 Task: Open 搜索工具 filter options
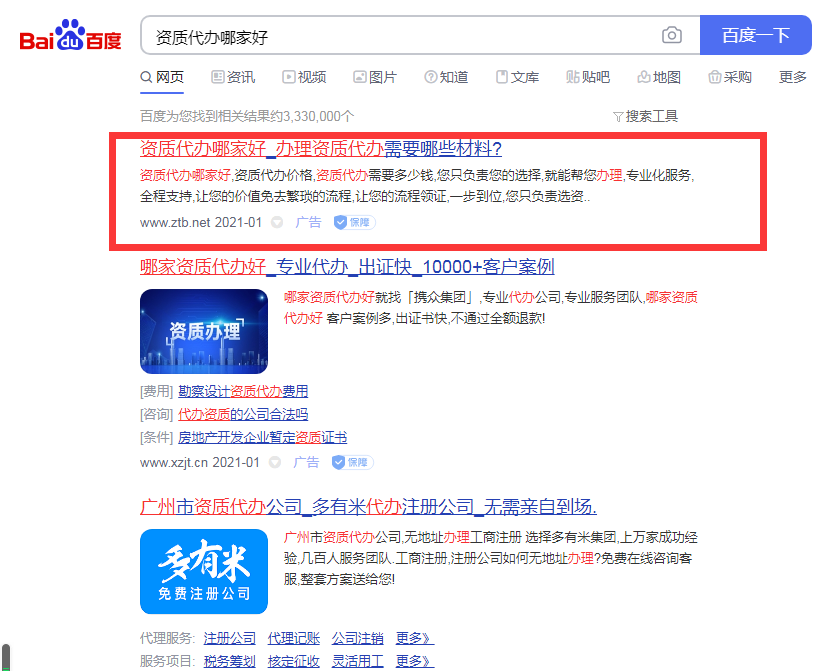[645, 116]
